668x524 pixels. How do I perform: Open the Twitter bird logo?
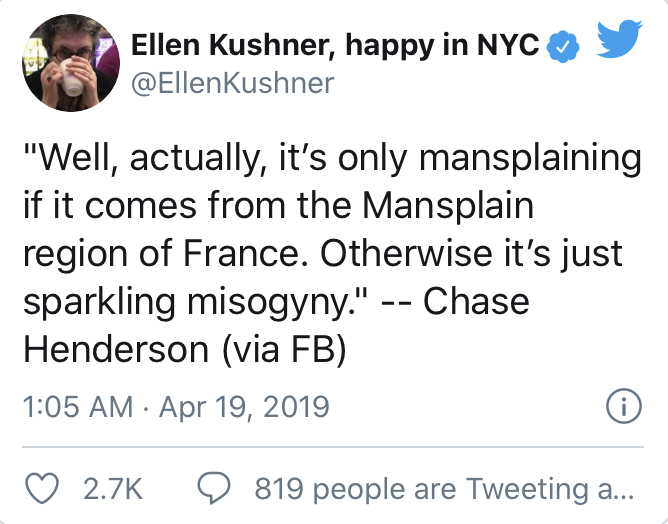coord(620,39)
